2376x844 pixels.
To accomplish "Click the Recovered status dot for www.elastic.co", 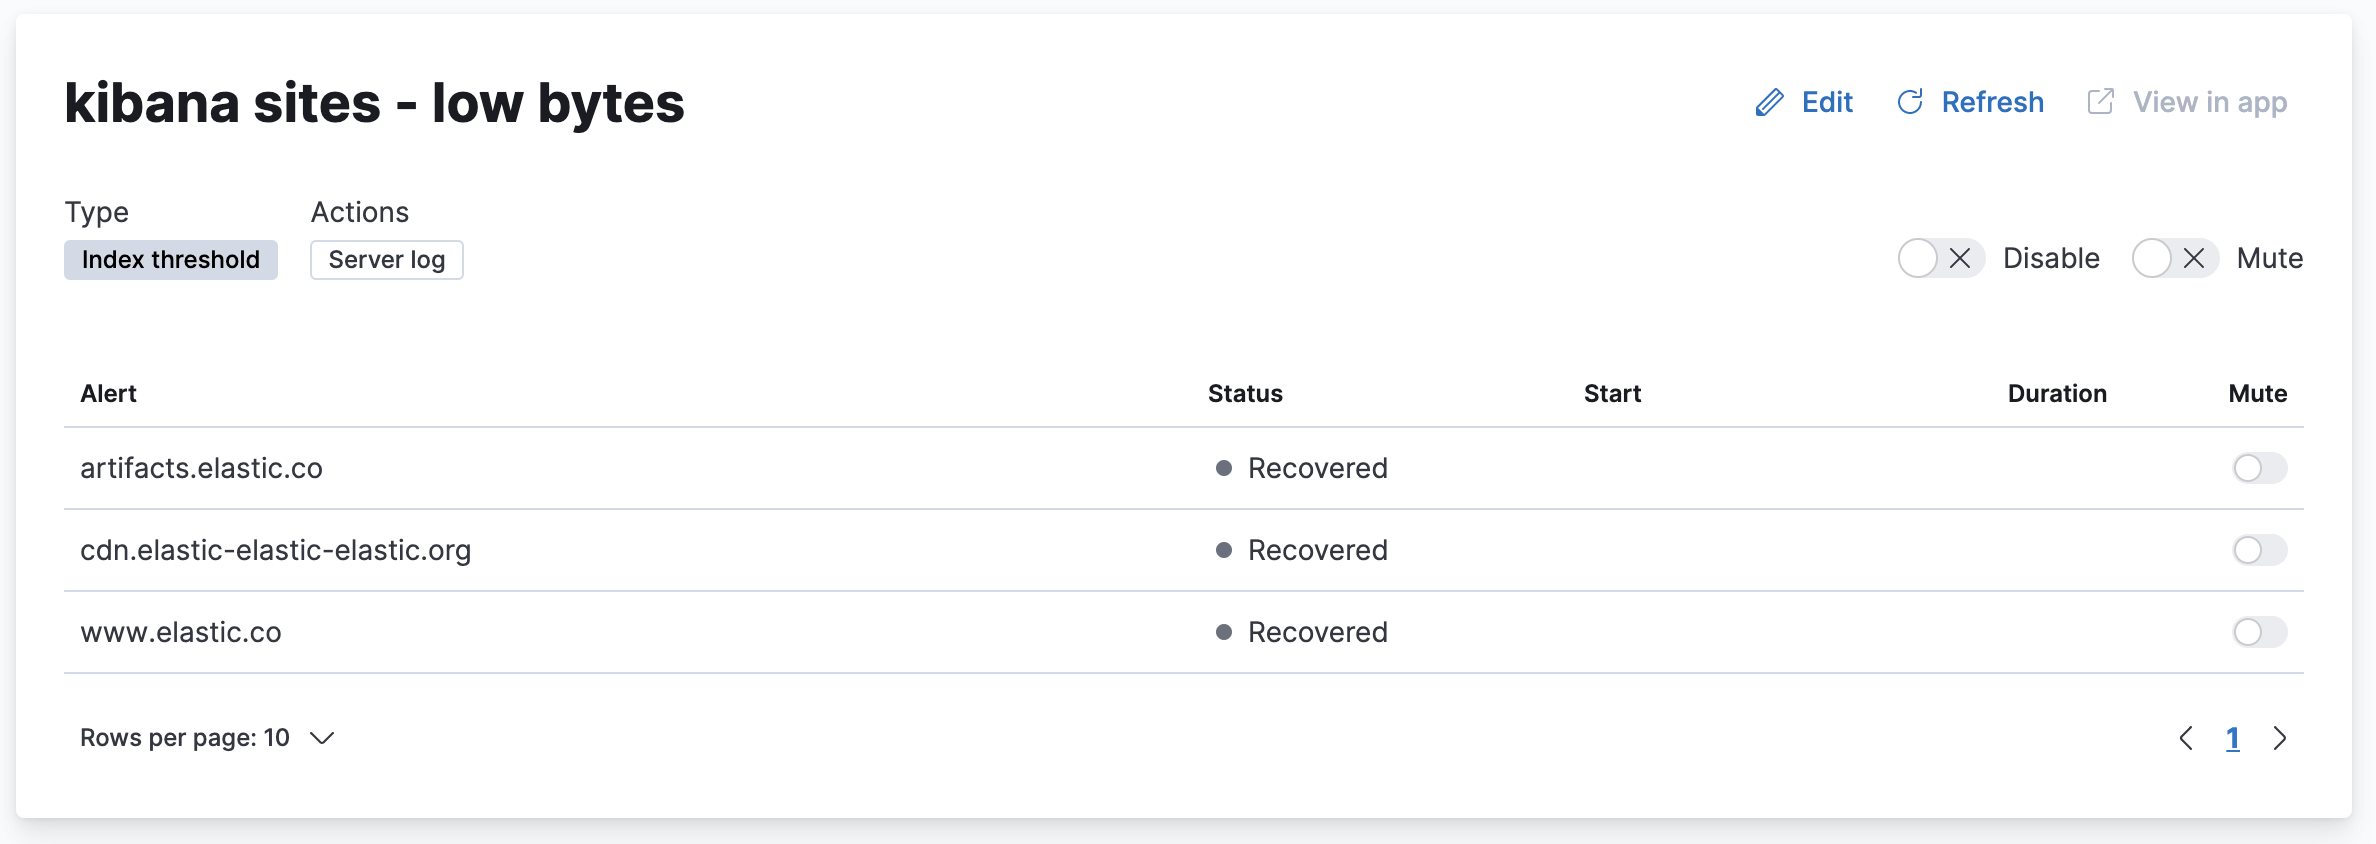I will (x=1221, y=632).
